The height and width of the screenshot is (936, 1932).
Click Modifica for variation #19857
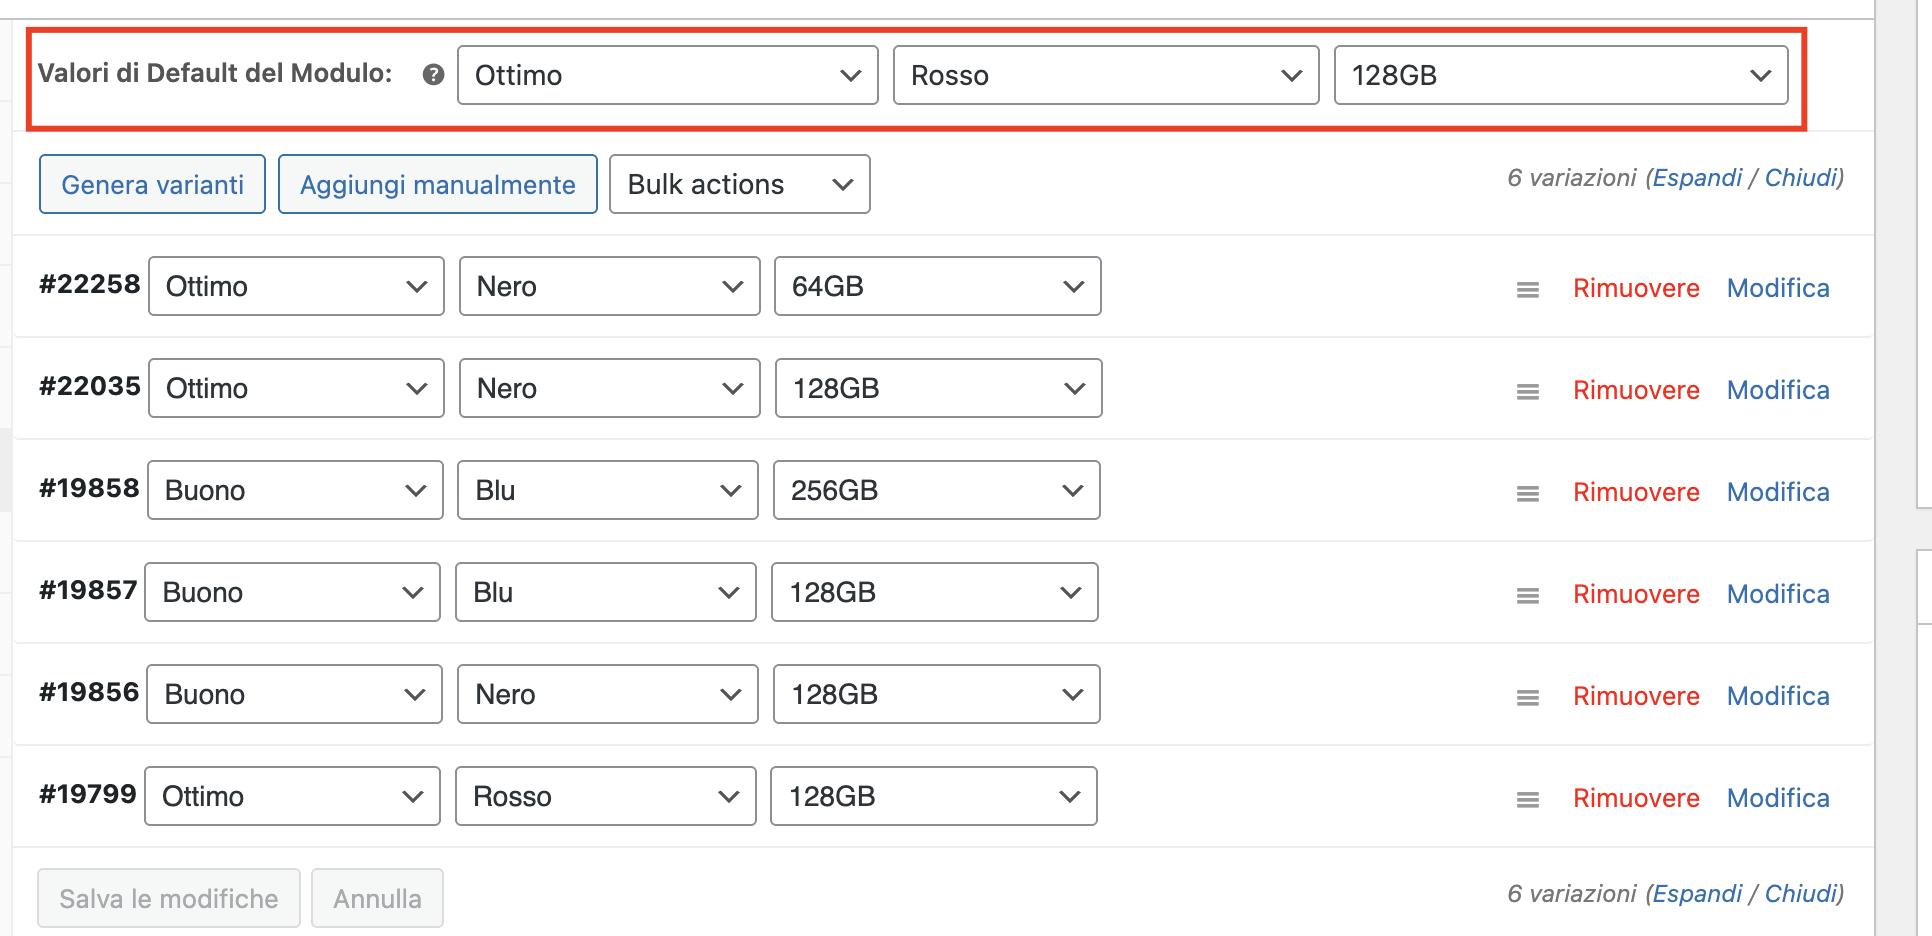click(1778, 594)
